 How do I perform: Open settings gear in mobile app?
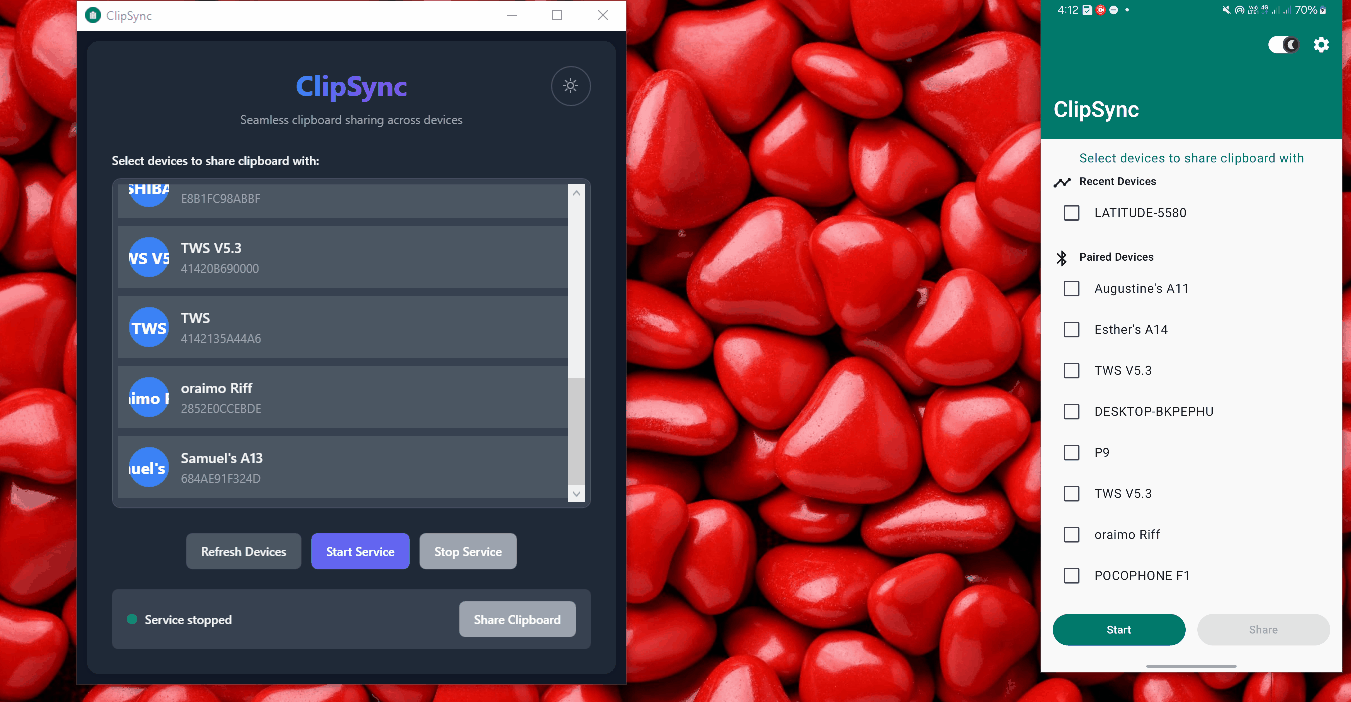[x=1321, y=45]
